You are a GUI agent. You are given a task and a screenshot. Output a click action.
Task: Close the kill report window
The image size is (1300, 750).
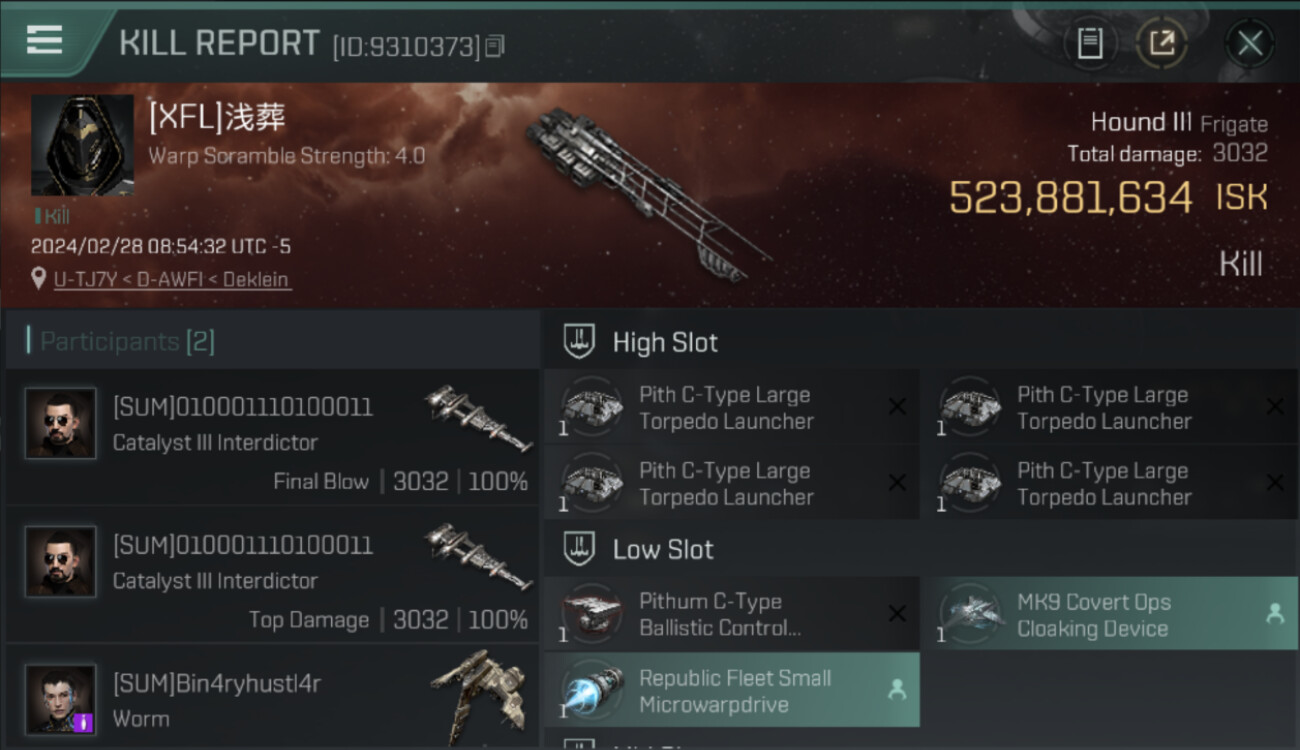click(x=1249, y=43)
